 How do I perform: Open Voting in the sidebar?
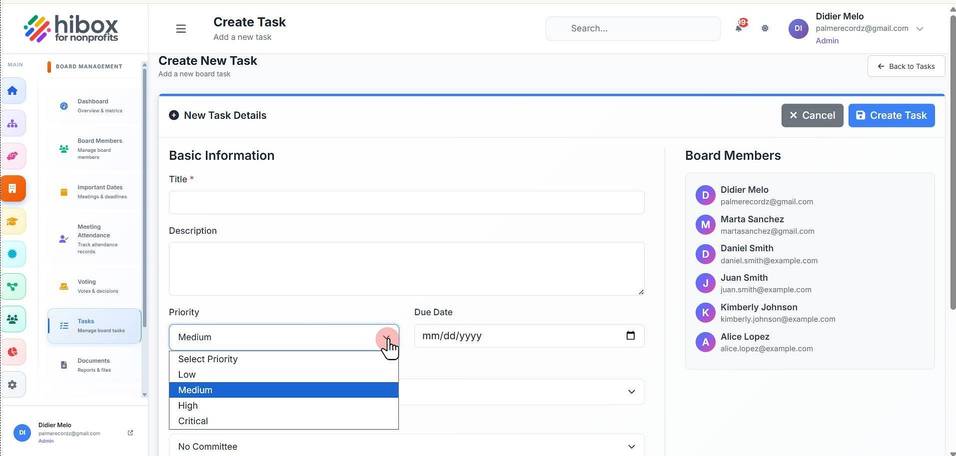(94, 287)
